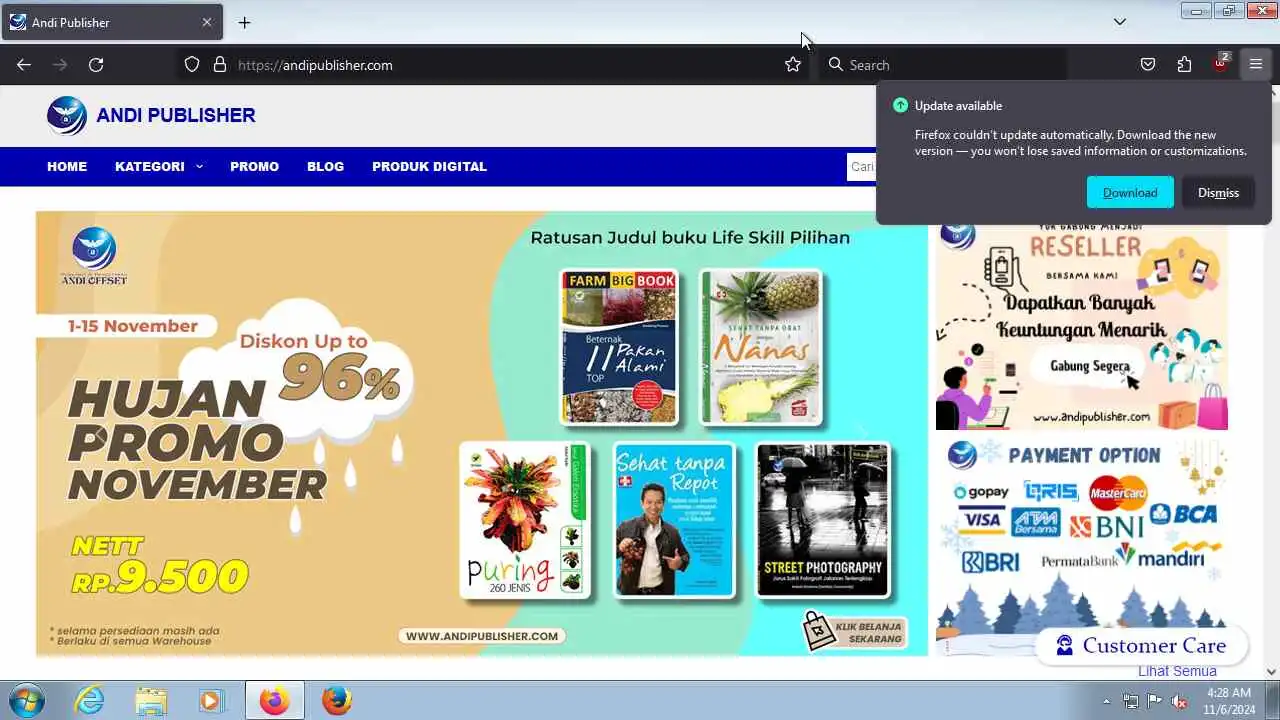Click the Reseller Gabung Segera banner
This screenshot has height=720, width=1280.
1082,328
